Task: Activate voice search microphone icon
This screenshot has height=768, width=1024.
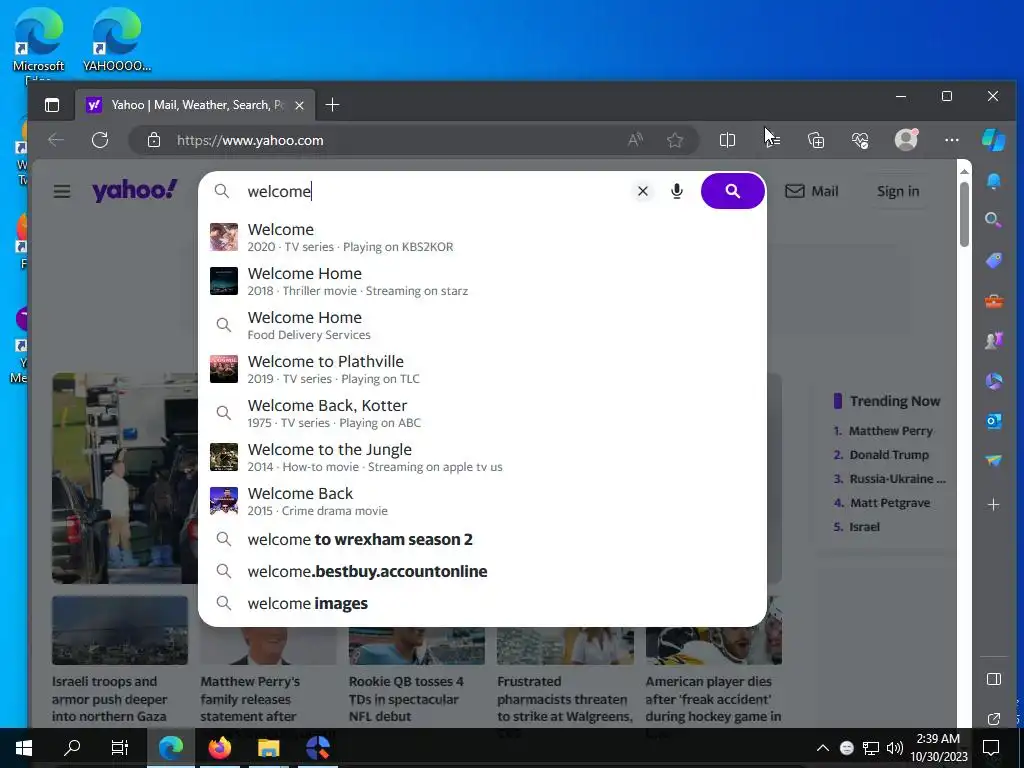Action: [x=677, y=191]
